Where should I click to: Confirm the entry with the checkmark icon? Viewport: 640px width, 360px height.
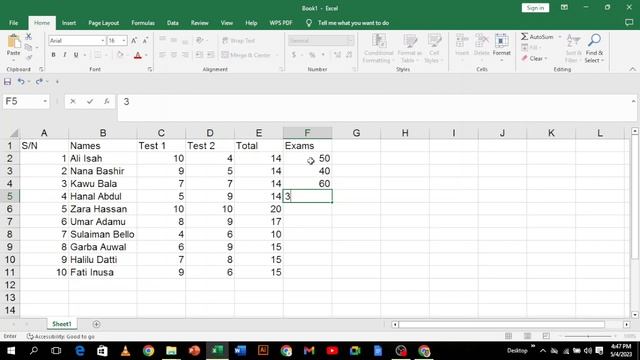click(x=90, y=101)
